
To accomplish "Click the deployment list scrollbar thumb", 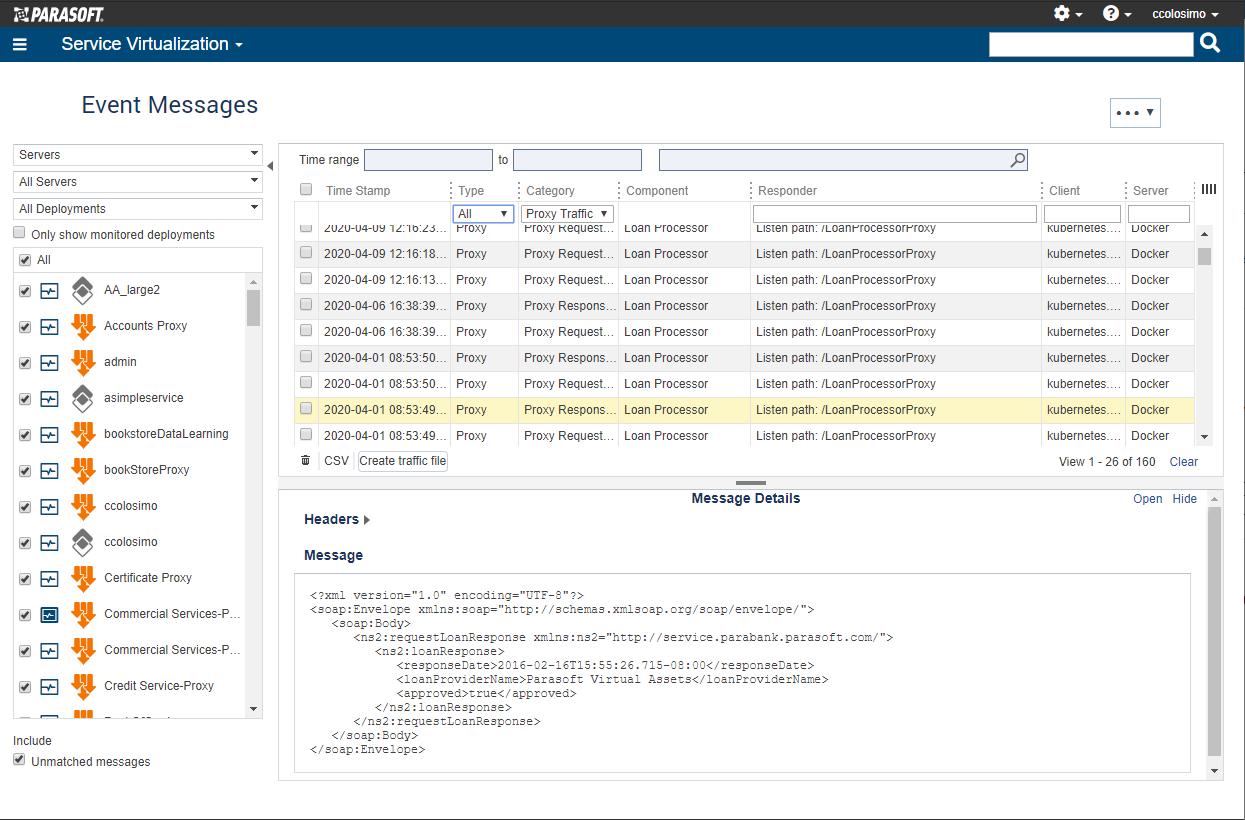I will (x=253, y=308).
